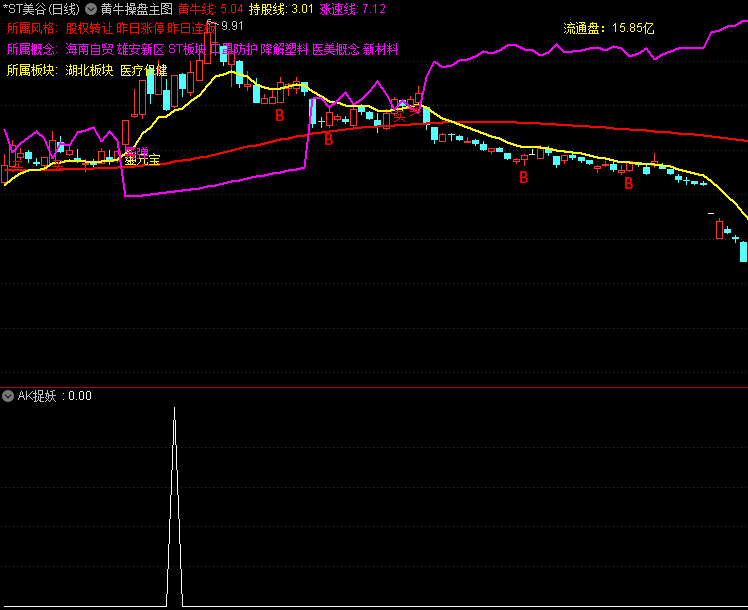The width and height of the screenshot is (748, 610).
Task: Click the 所属板块 label
Action: pos(31,70)
